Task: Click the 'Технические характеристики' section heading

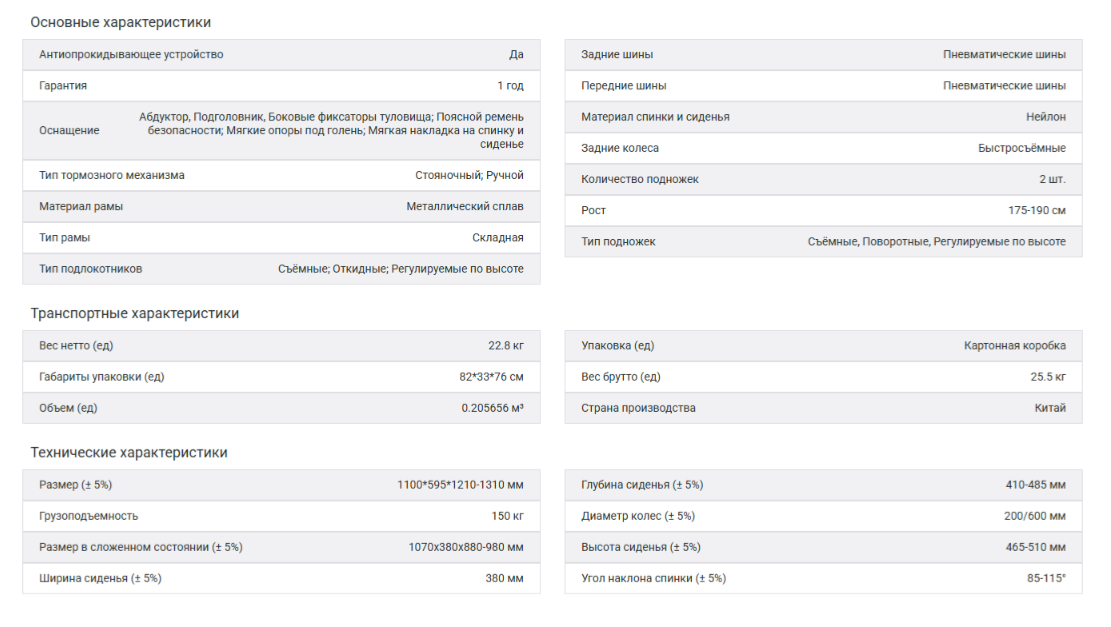Action: coord(128,452)
